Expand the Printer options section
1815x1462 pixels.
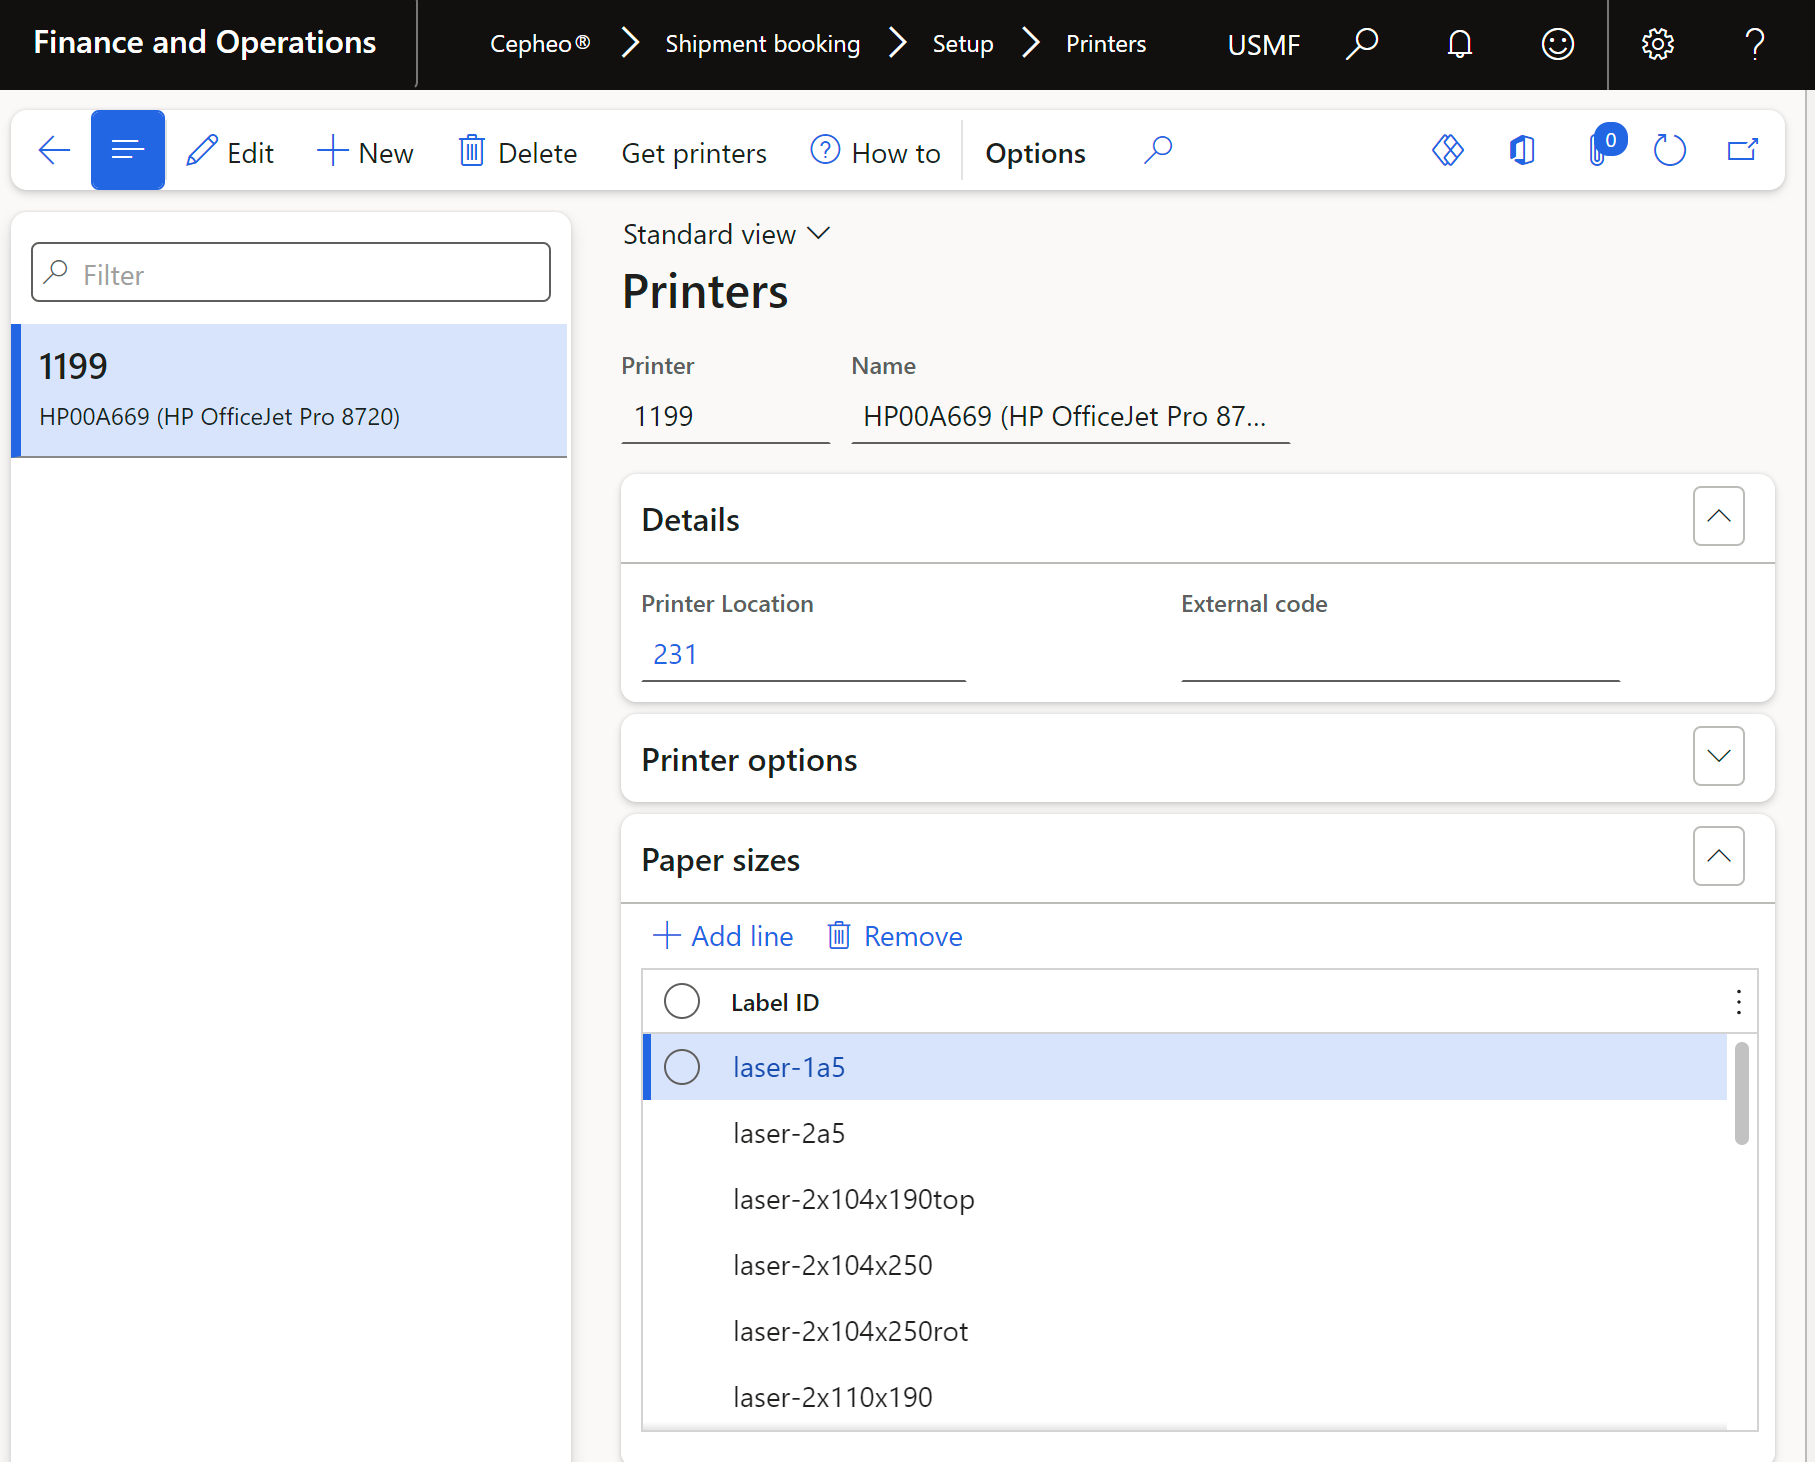(1718, 757)
